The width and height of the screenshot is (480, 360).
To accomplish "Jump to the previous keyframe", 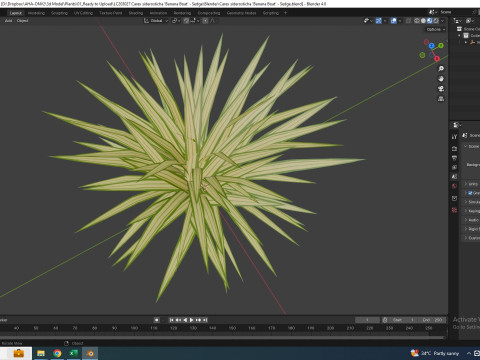I will point(178,320).
